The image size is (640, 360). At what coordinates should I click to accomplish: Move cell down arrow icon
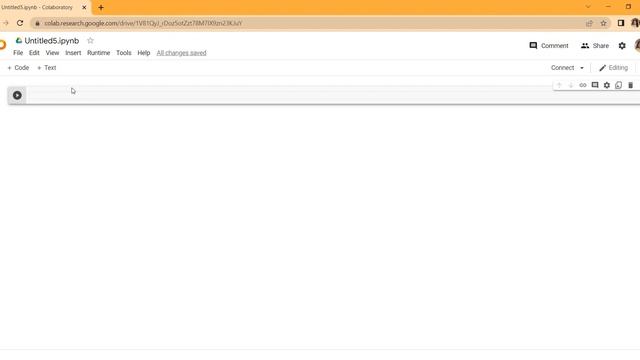tap(571, 85)
